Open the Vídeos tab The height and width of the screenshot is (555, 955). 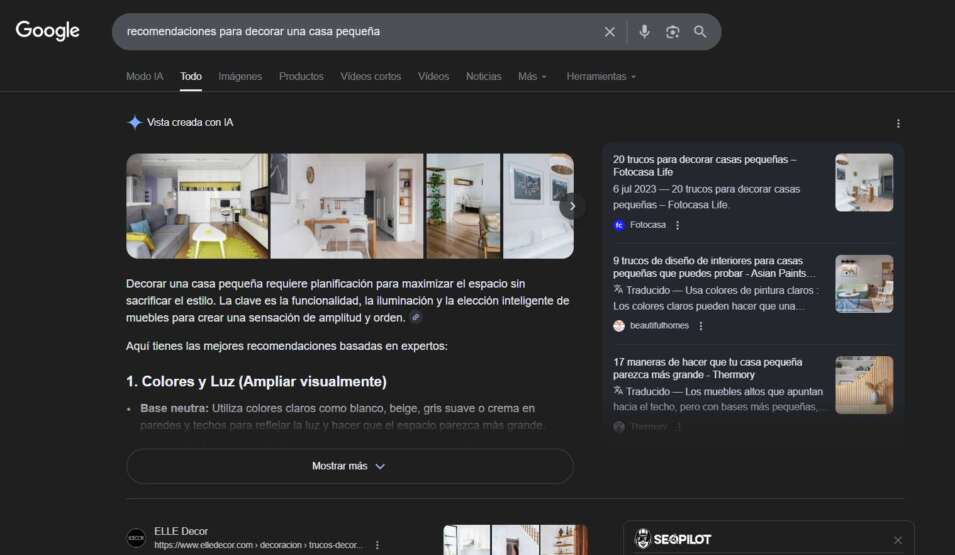coord(433,76)
